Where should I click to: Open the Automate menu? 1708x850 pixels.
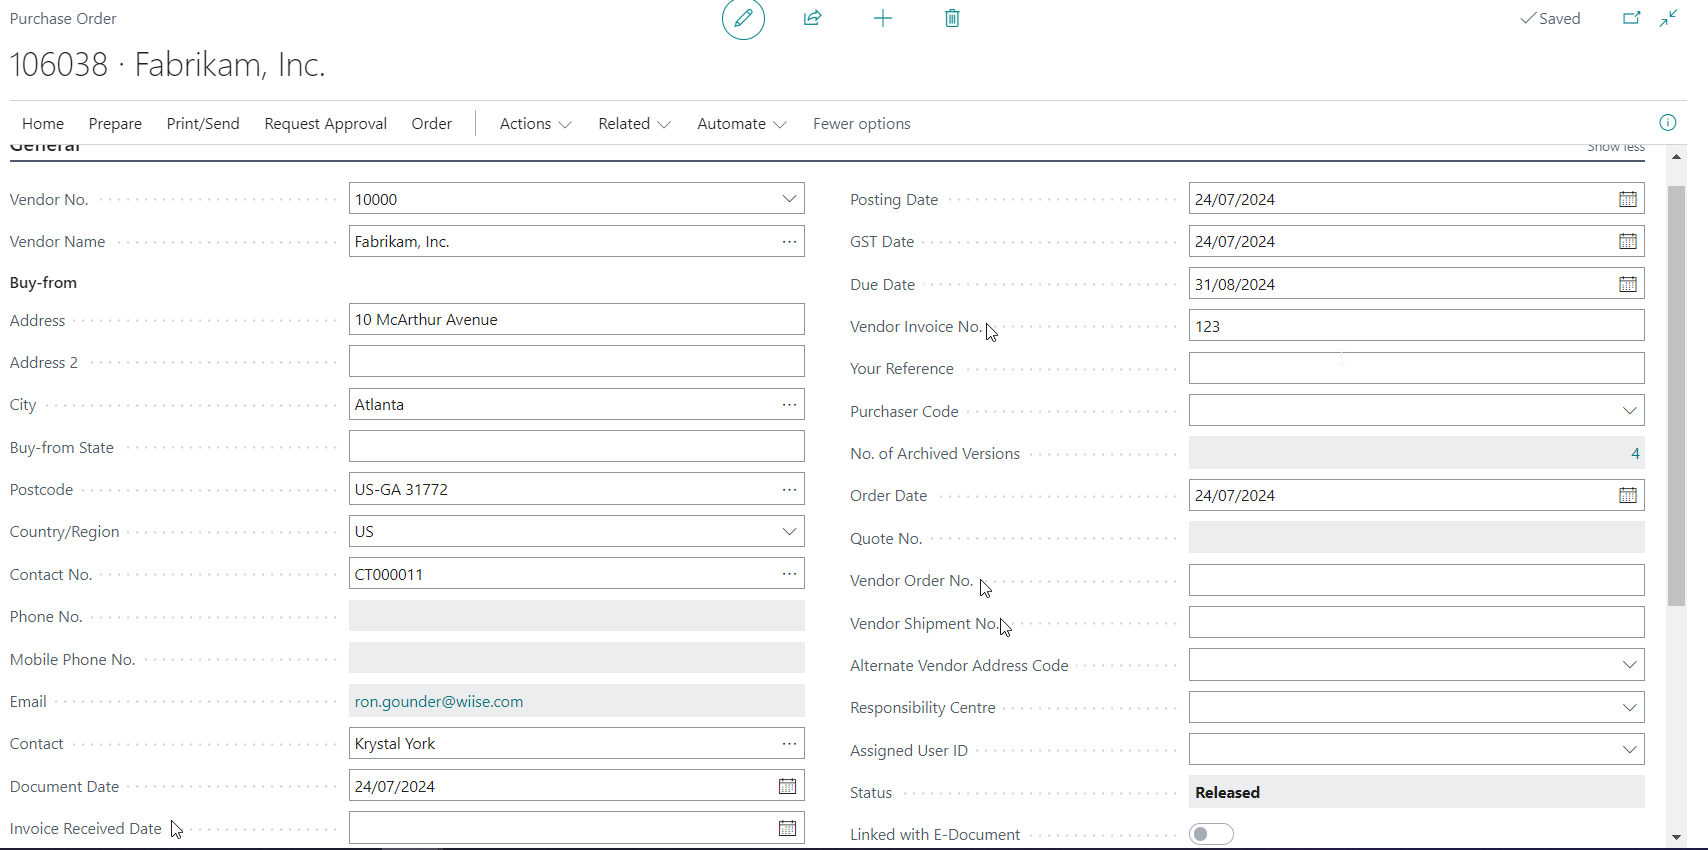pyautogui.click(x=741, y=123)
